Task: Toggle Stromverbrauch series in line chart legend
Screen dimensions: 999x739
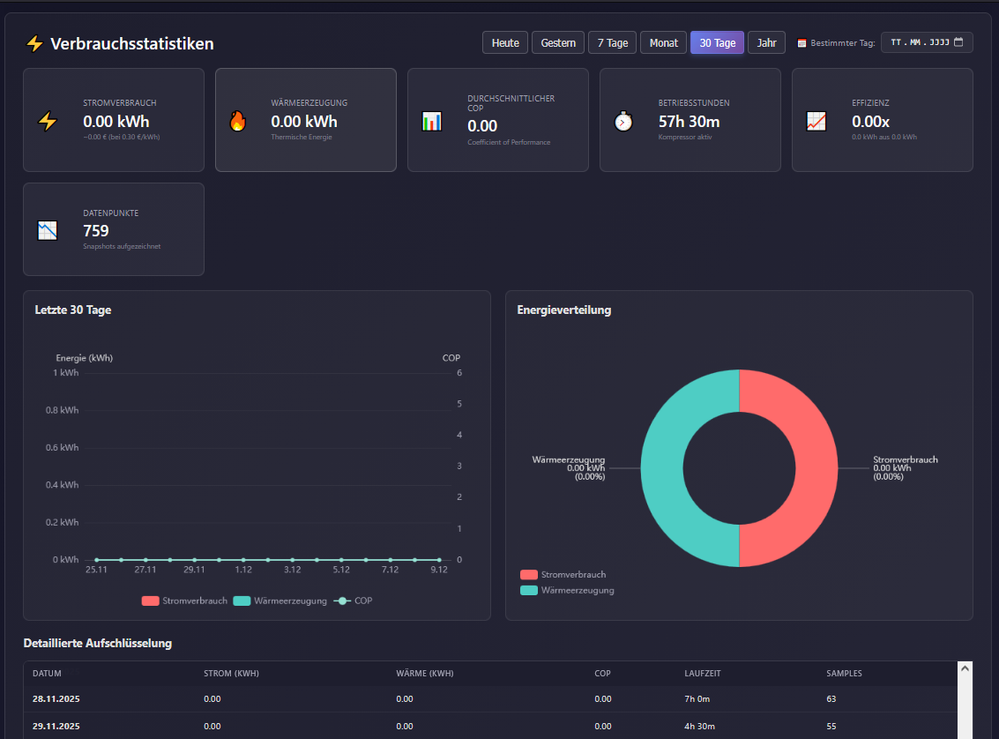Action: point(184,600)
